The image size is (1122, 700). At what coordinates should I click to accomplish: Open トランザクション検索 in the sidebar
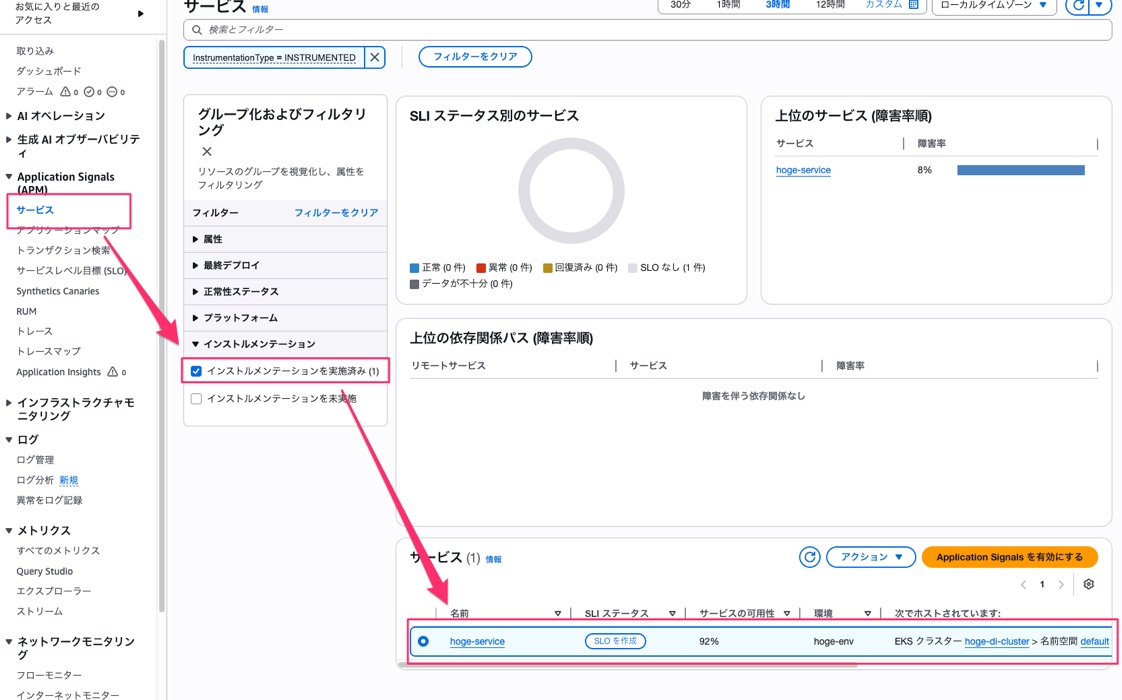click(x=63, y=251)
